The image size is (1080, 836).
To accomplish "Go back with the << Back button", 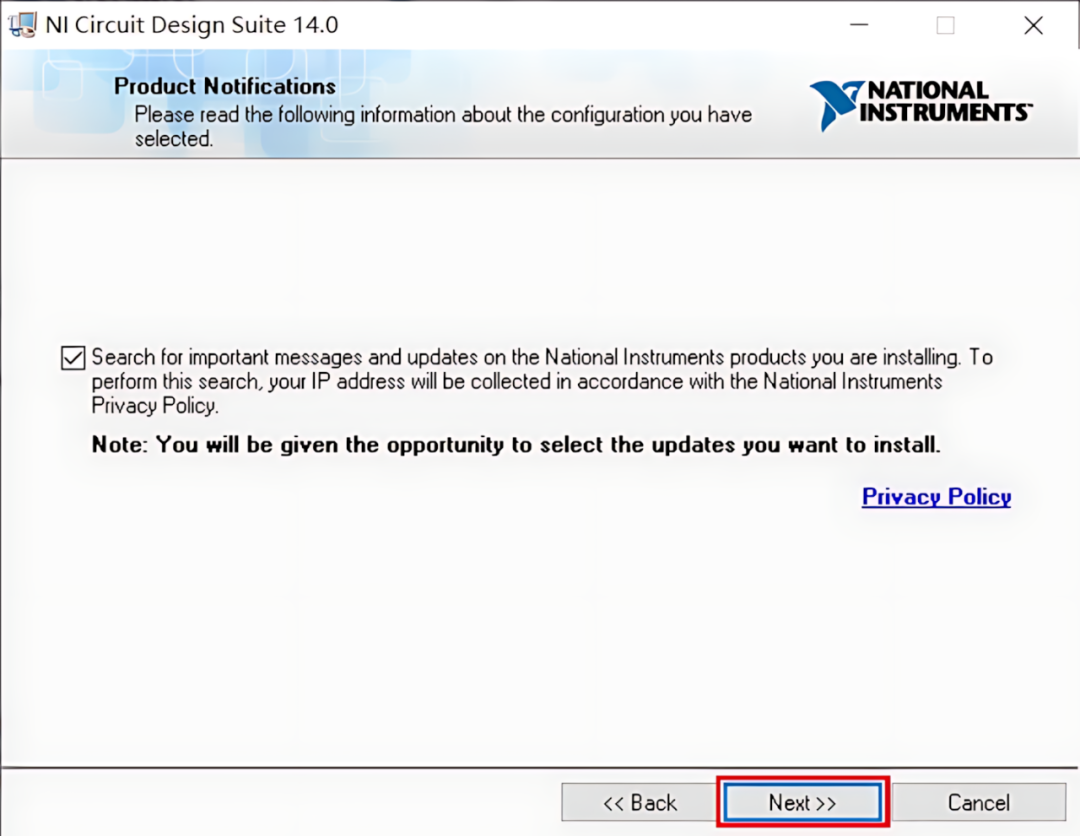I will pos(639,802).
